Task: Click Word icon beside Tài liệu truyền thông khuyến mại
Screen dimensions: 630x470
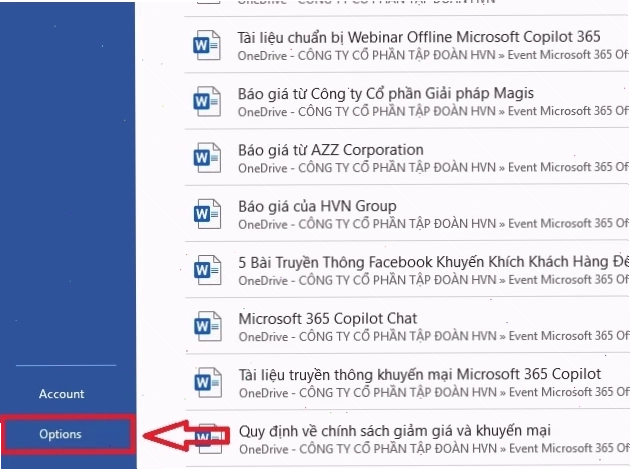Action: pos(208,383)
